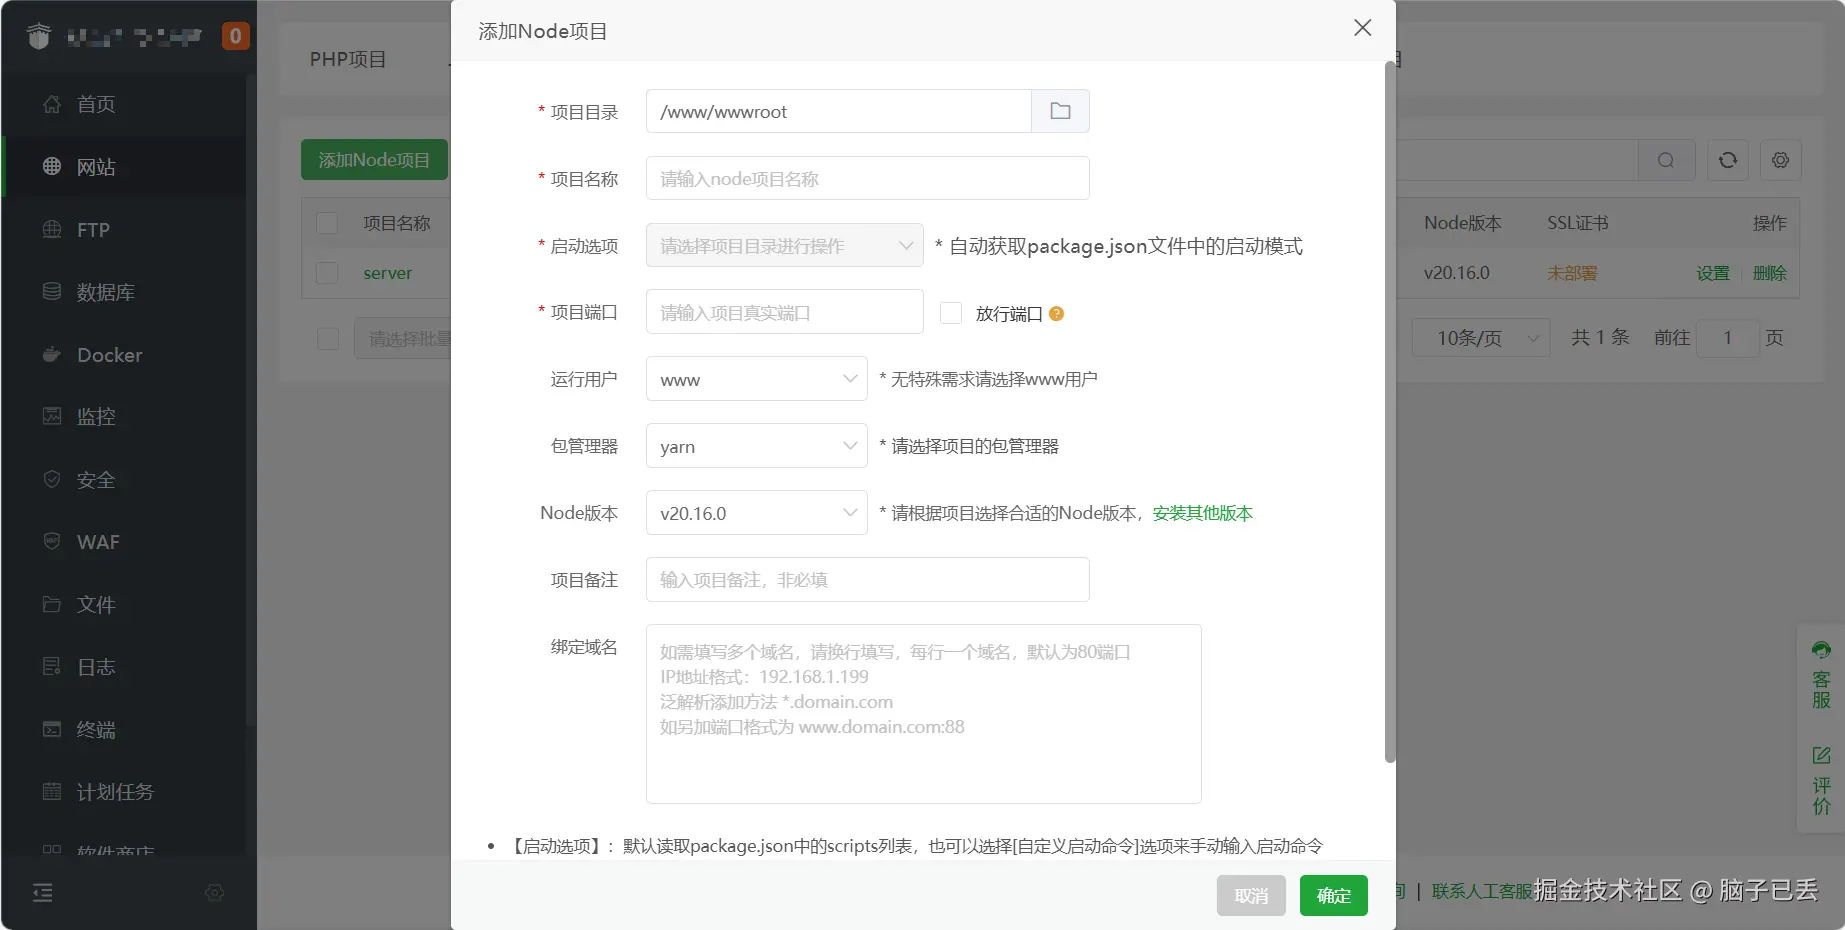The height and width of the screenshot is (930, 1845).
Task: Open the Node版本 dropdown showing v20.16.0
Action: [x=756, y=512]
